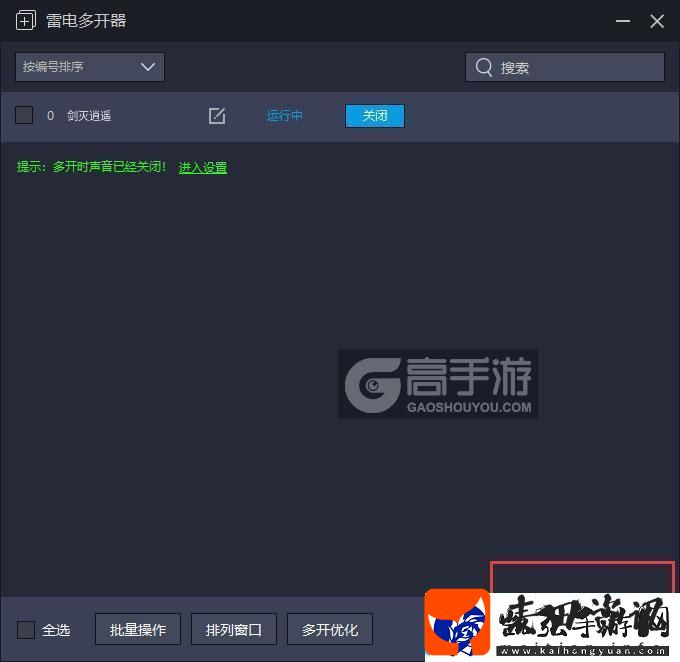Click the 多开优化 button
This screenshot has width=680, height=662.
[330, 629]
